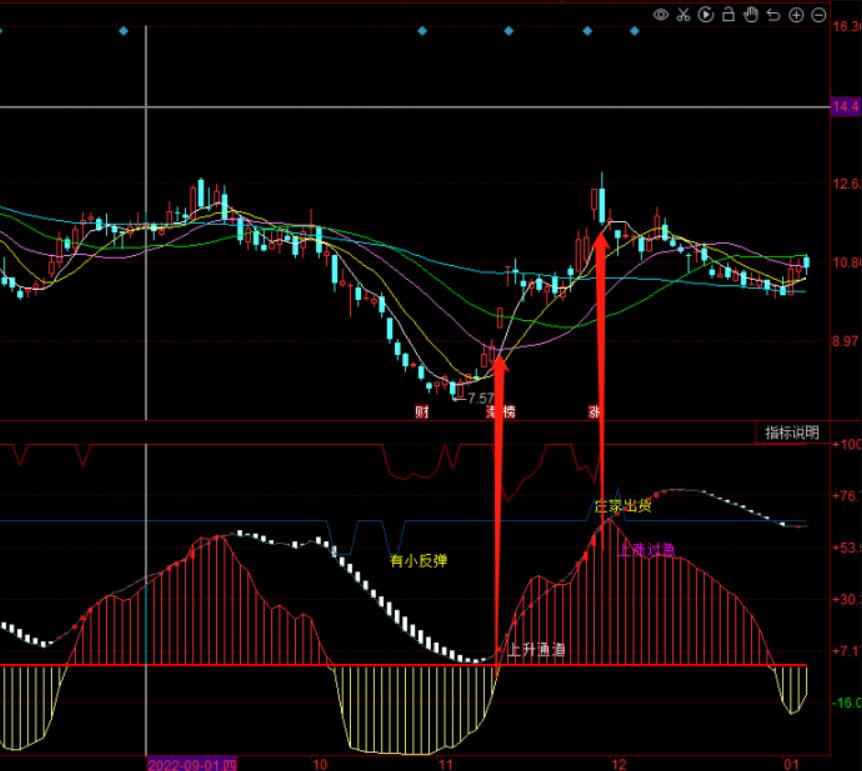Zoom in with the plus icon
Screen dimensions: 862x771
coord(796,14)
